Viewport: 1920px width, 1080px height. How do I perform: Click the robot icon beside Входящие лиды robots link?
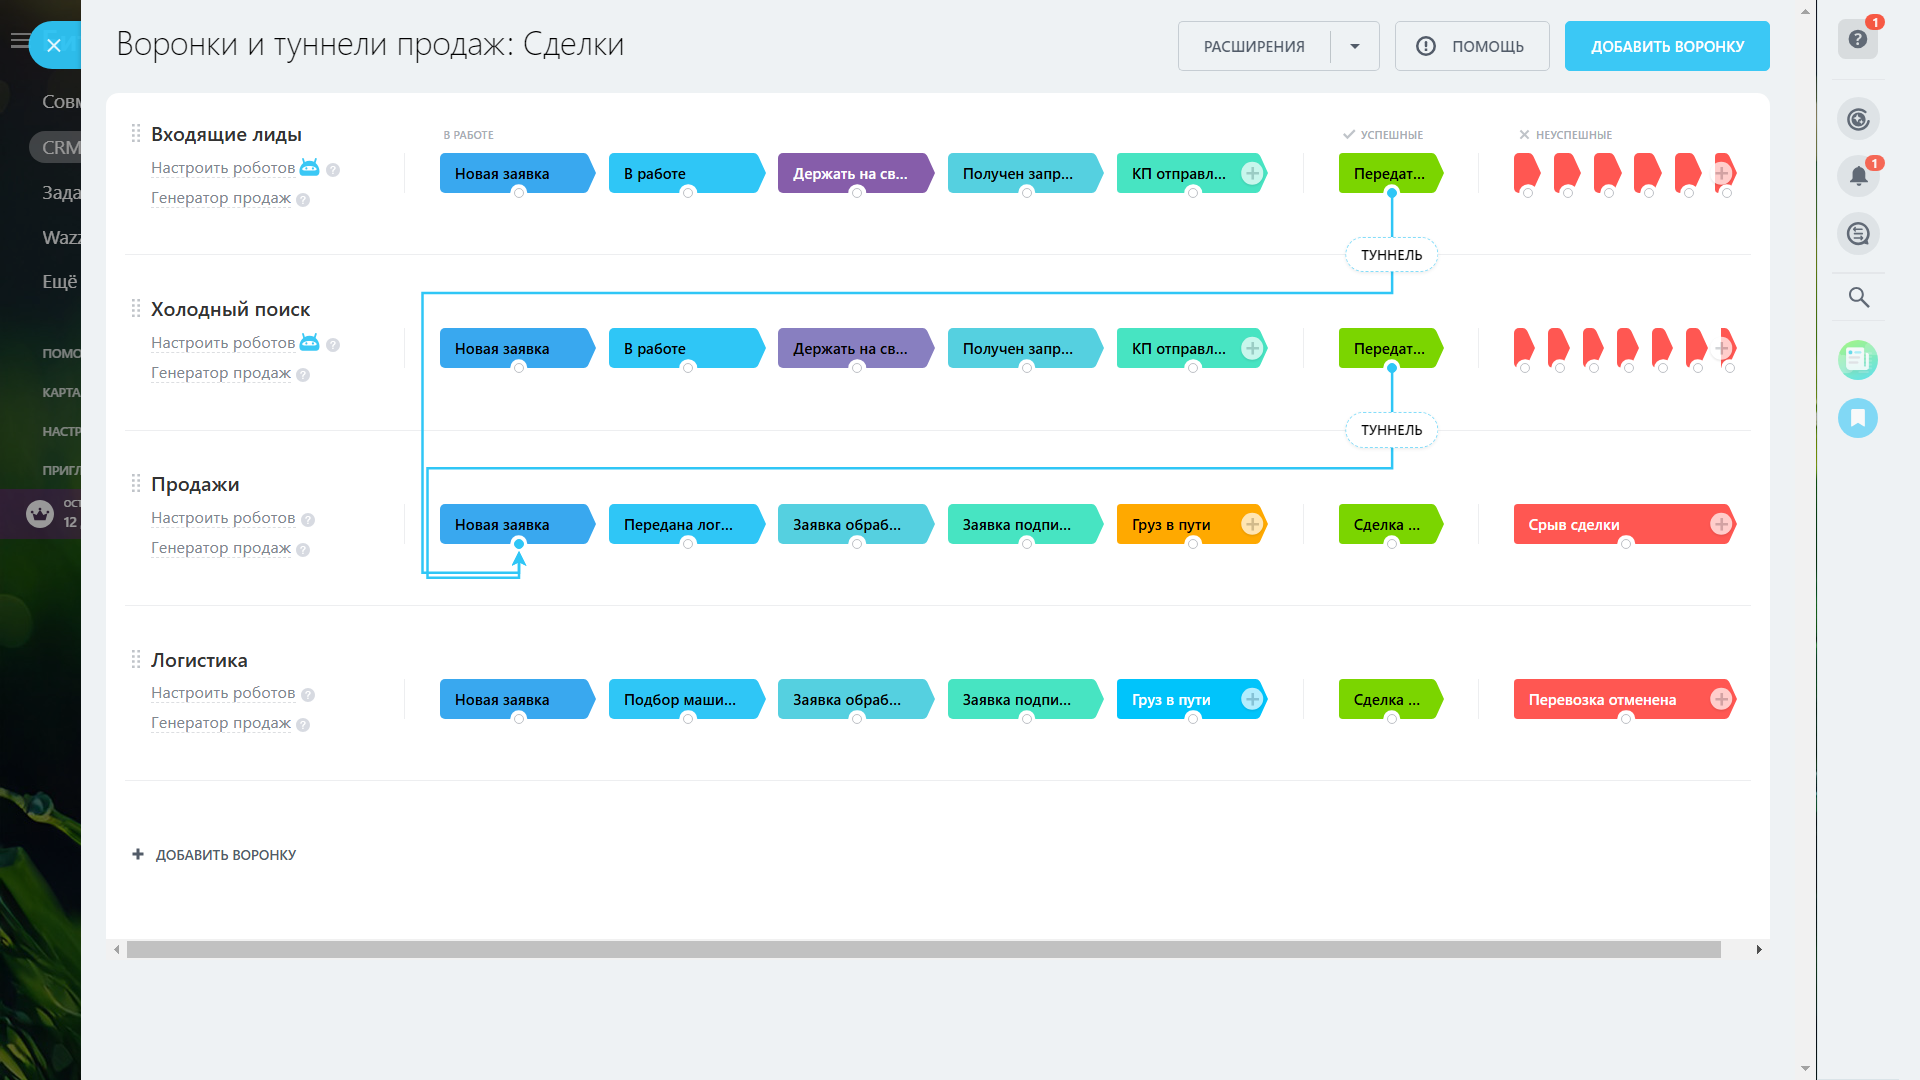(x=309, y=167)
